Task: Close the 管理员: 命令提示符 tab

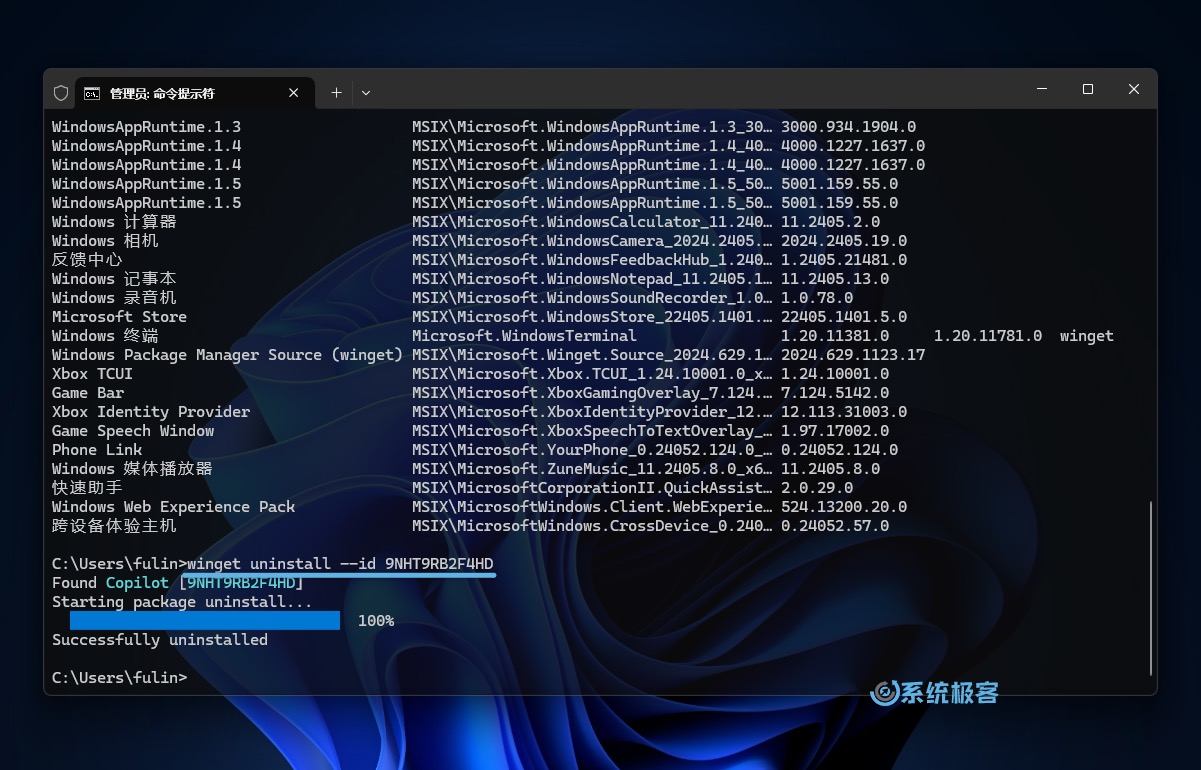Action: 294,92
